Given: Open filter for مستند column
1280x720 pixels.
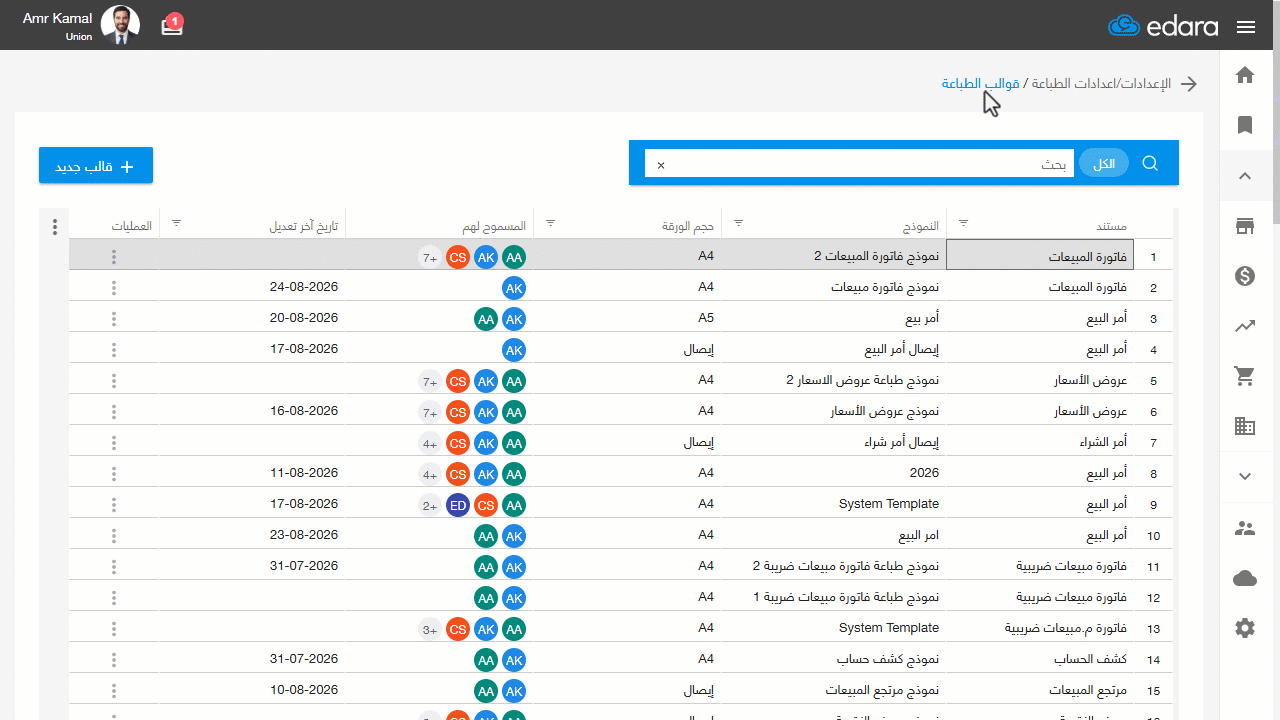Looking at the screenshot, I should [x=964, y=223].
